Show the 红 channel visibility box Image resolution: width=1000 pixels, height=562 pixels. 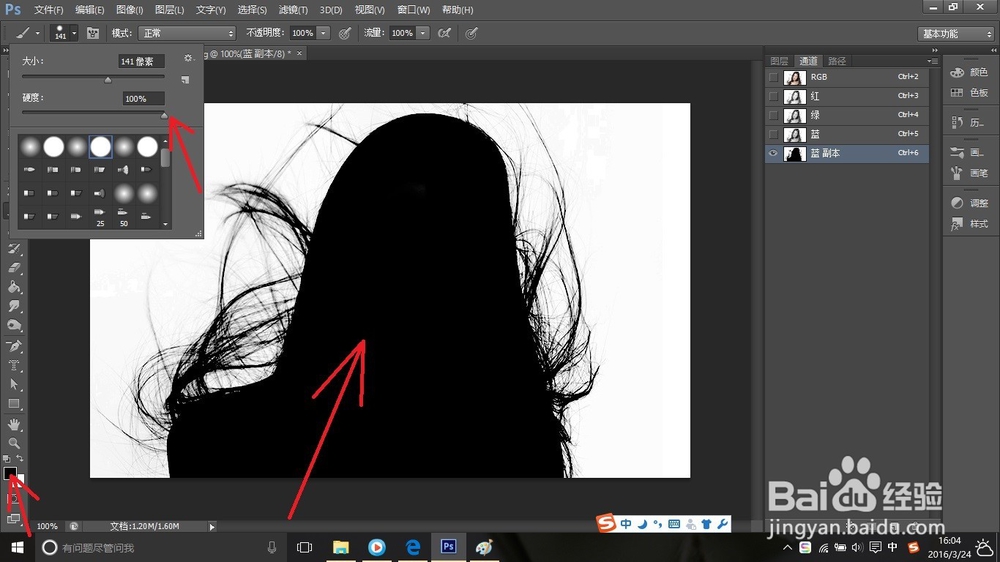point(773,96)
